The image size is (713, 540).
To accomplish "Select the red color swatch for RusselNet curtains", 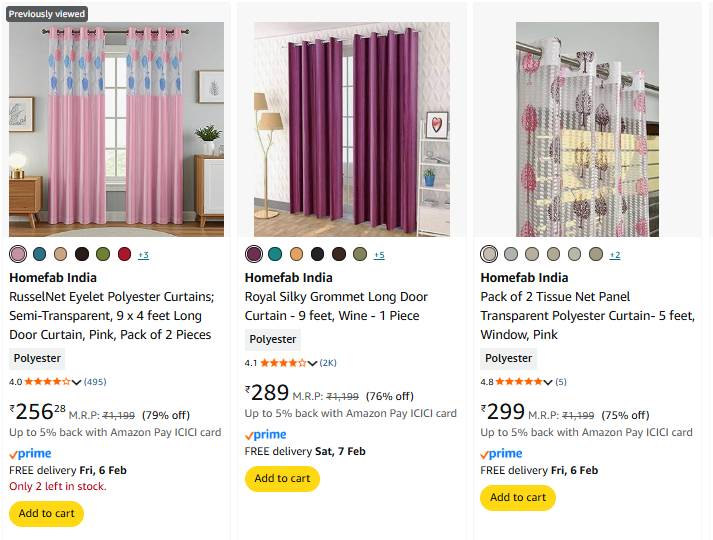I will pos(124,254).
